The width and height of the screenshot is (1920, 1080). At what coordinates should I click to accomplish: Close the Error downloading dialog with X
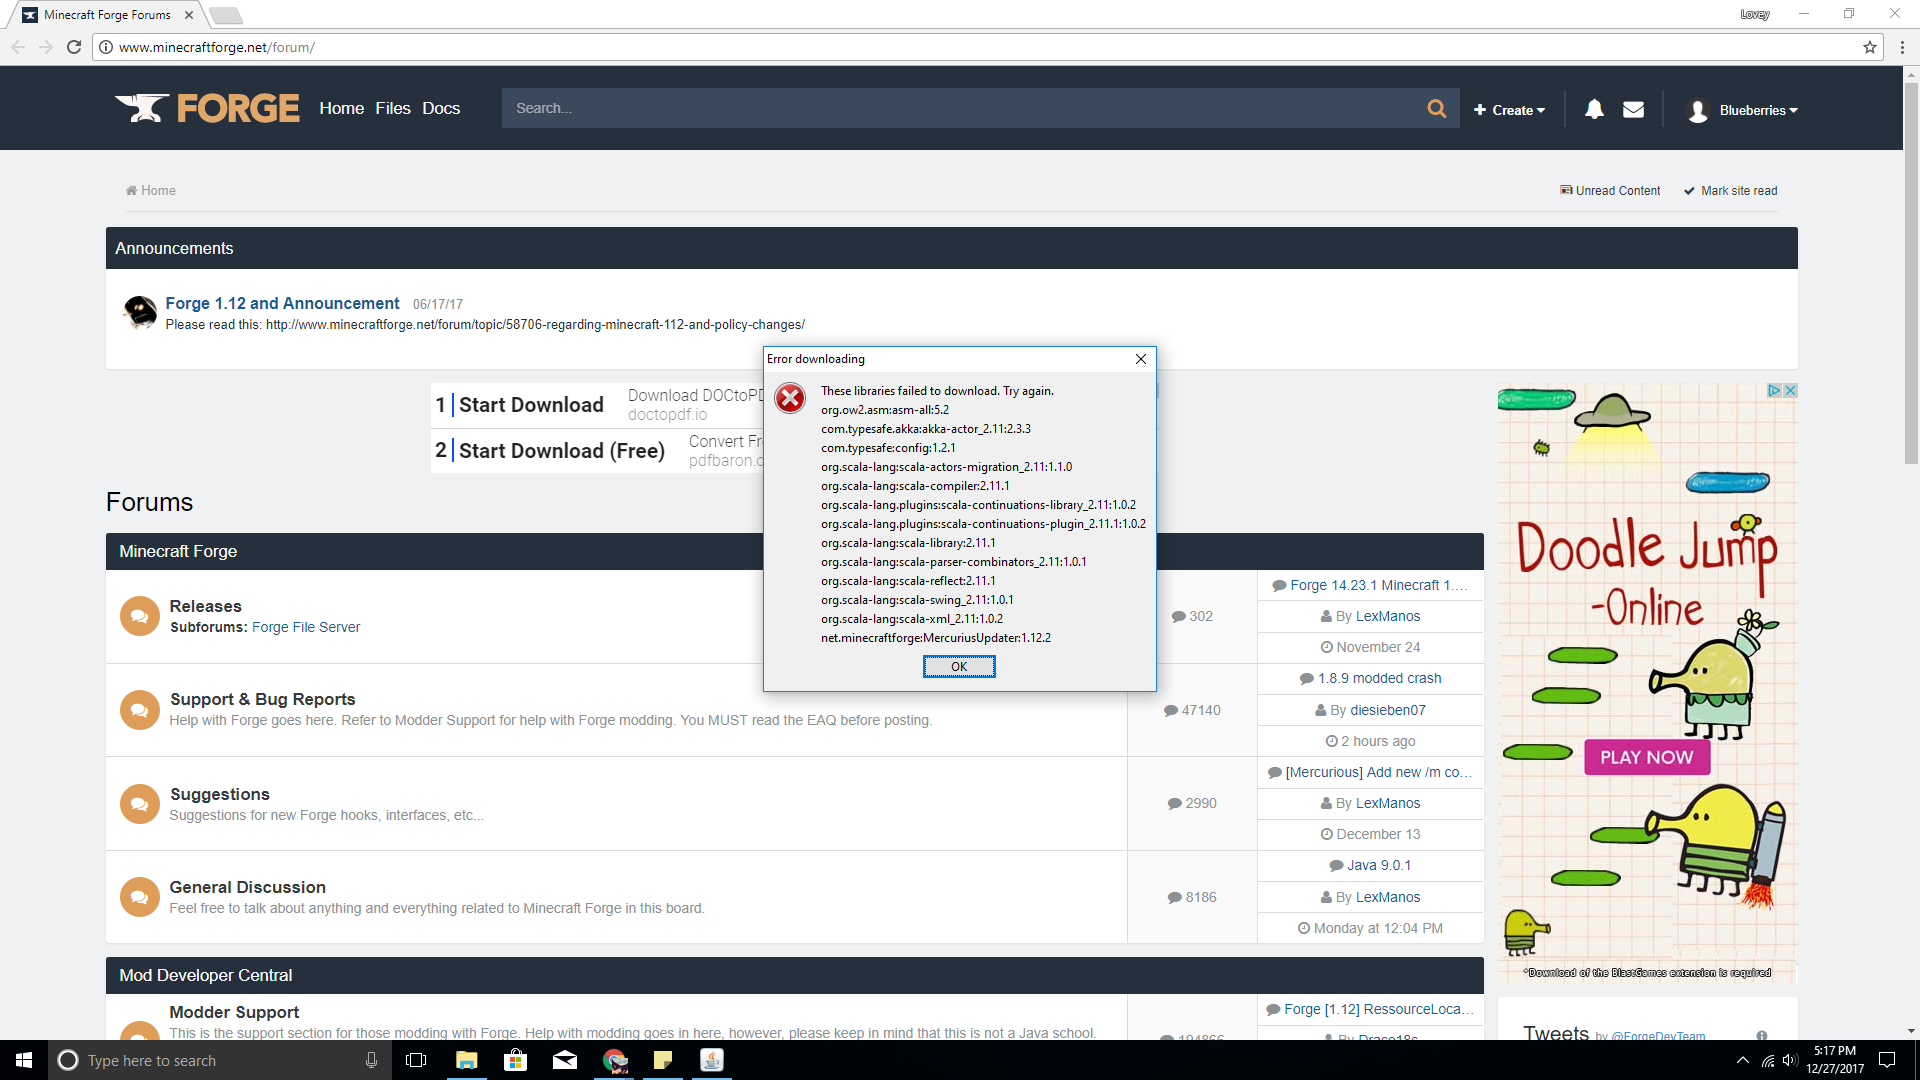(x=1141, y=359)
